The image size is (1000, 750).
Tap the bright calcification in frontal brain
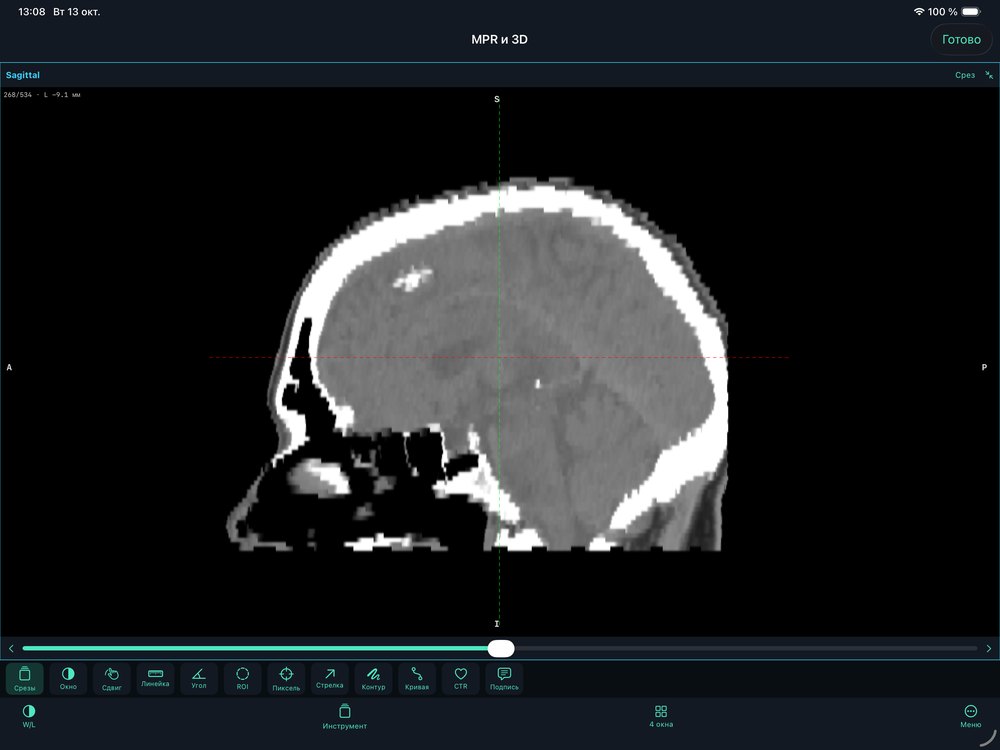coord(413,279)
